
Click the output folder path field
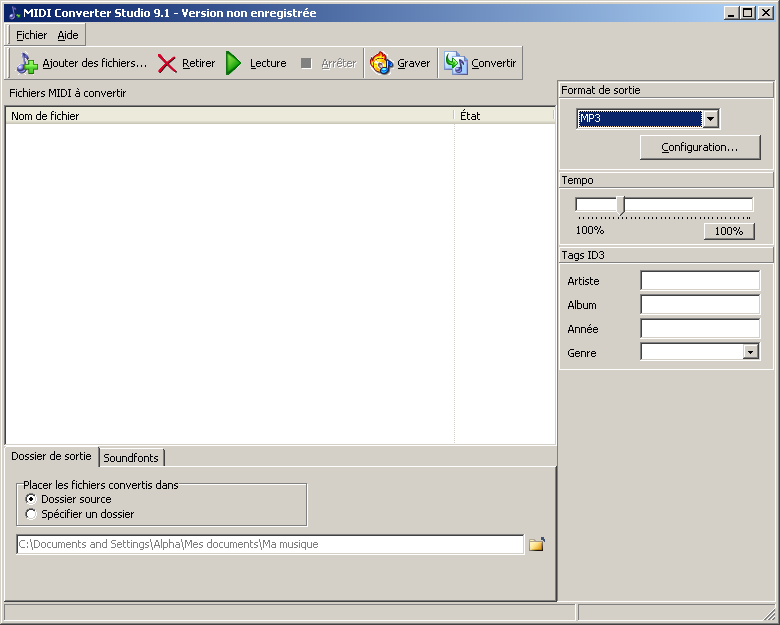coord(270,544)
